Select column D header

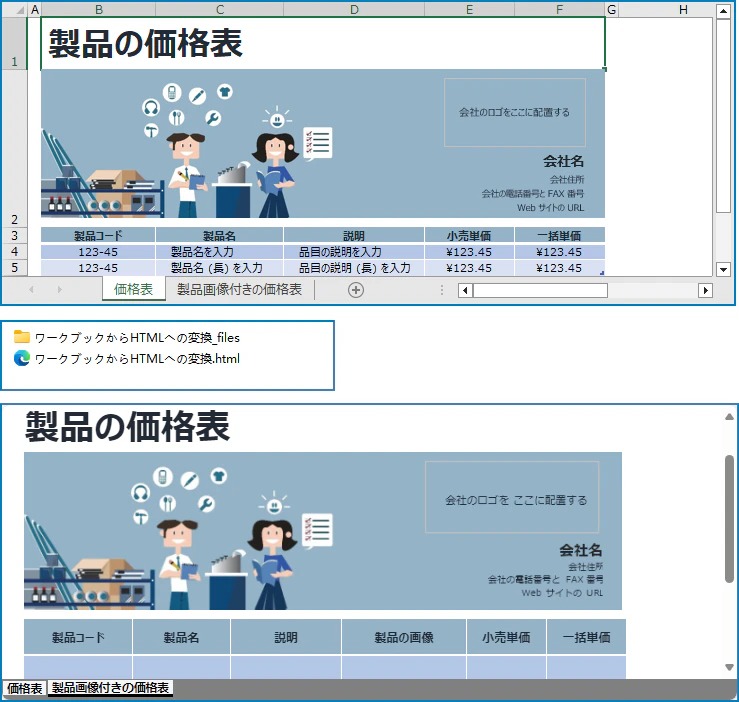click(354, 9)
